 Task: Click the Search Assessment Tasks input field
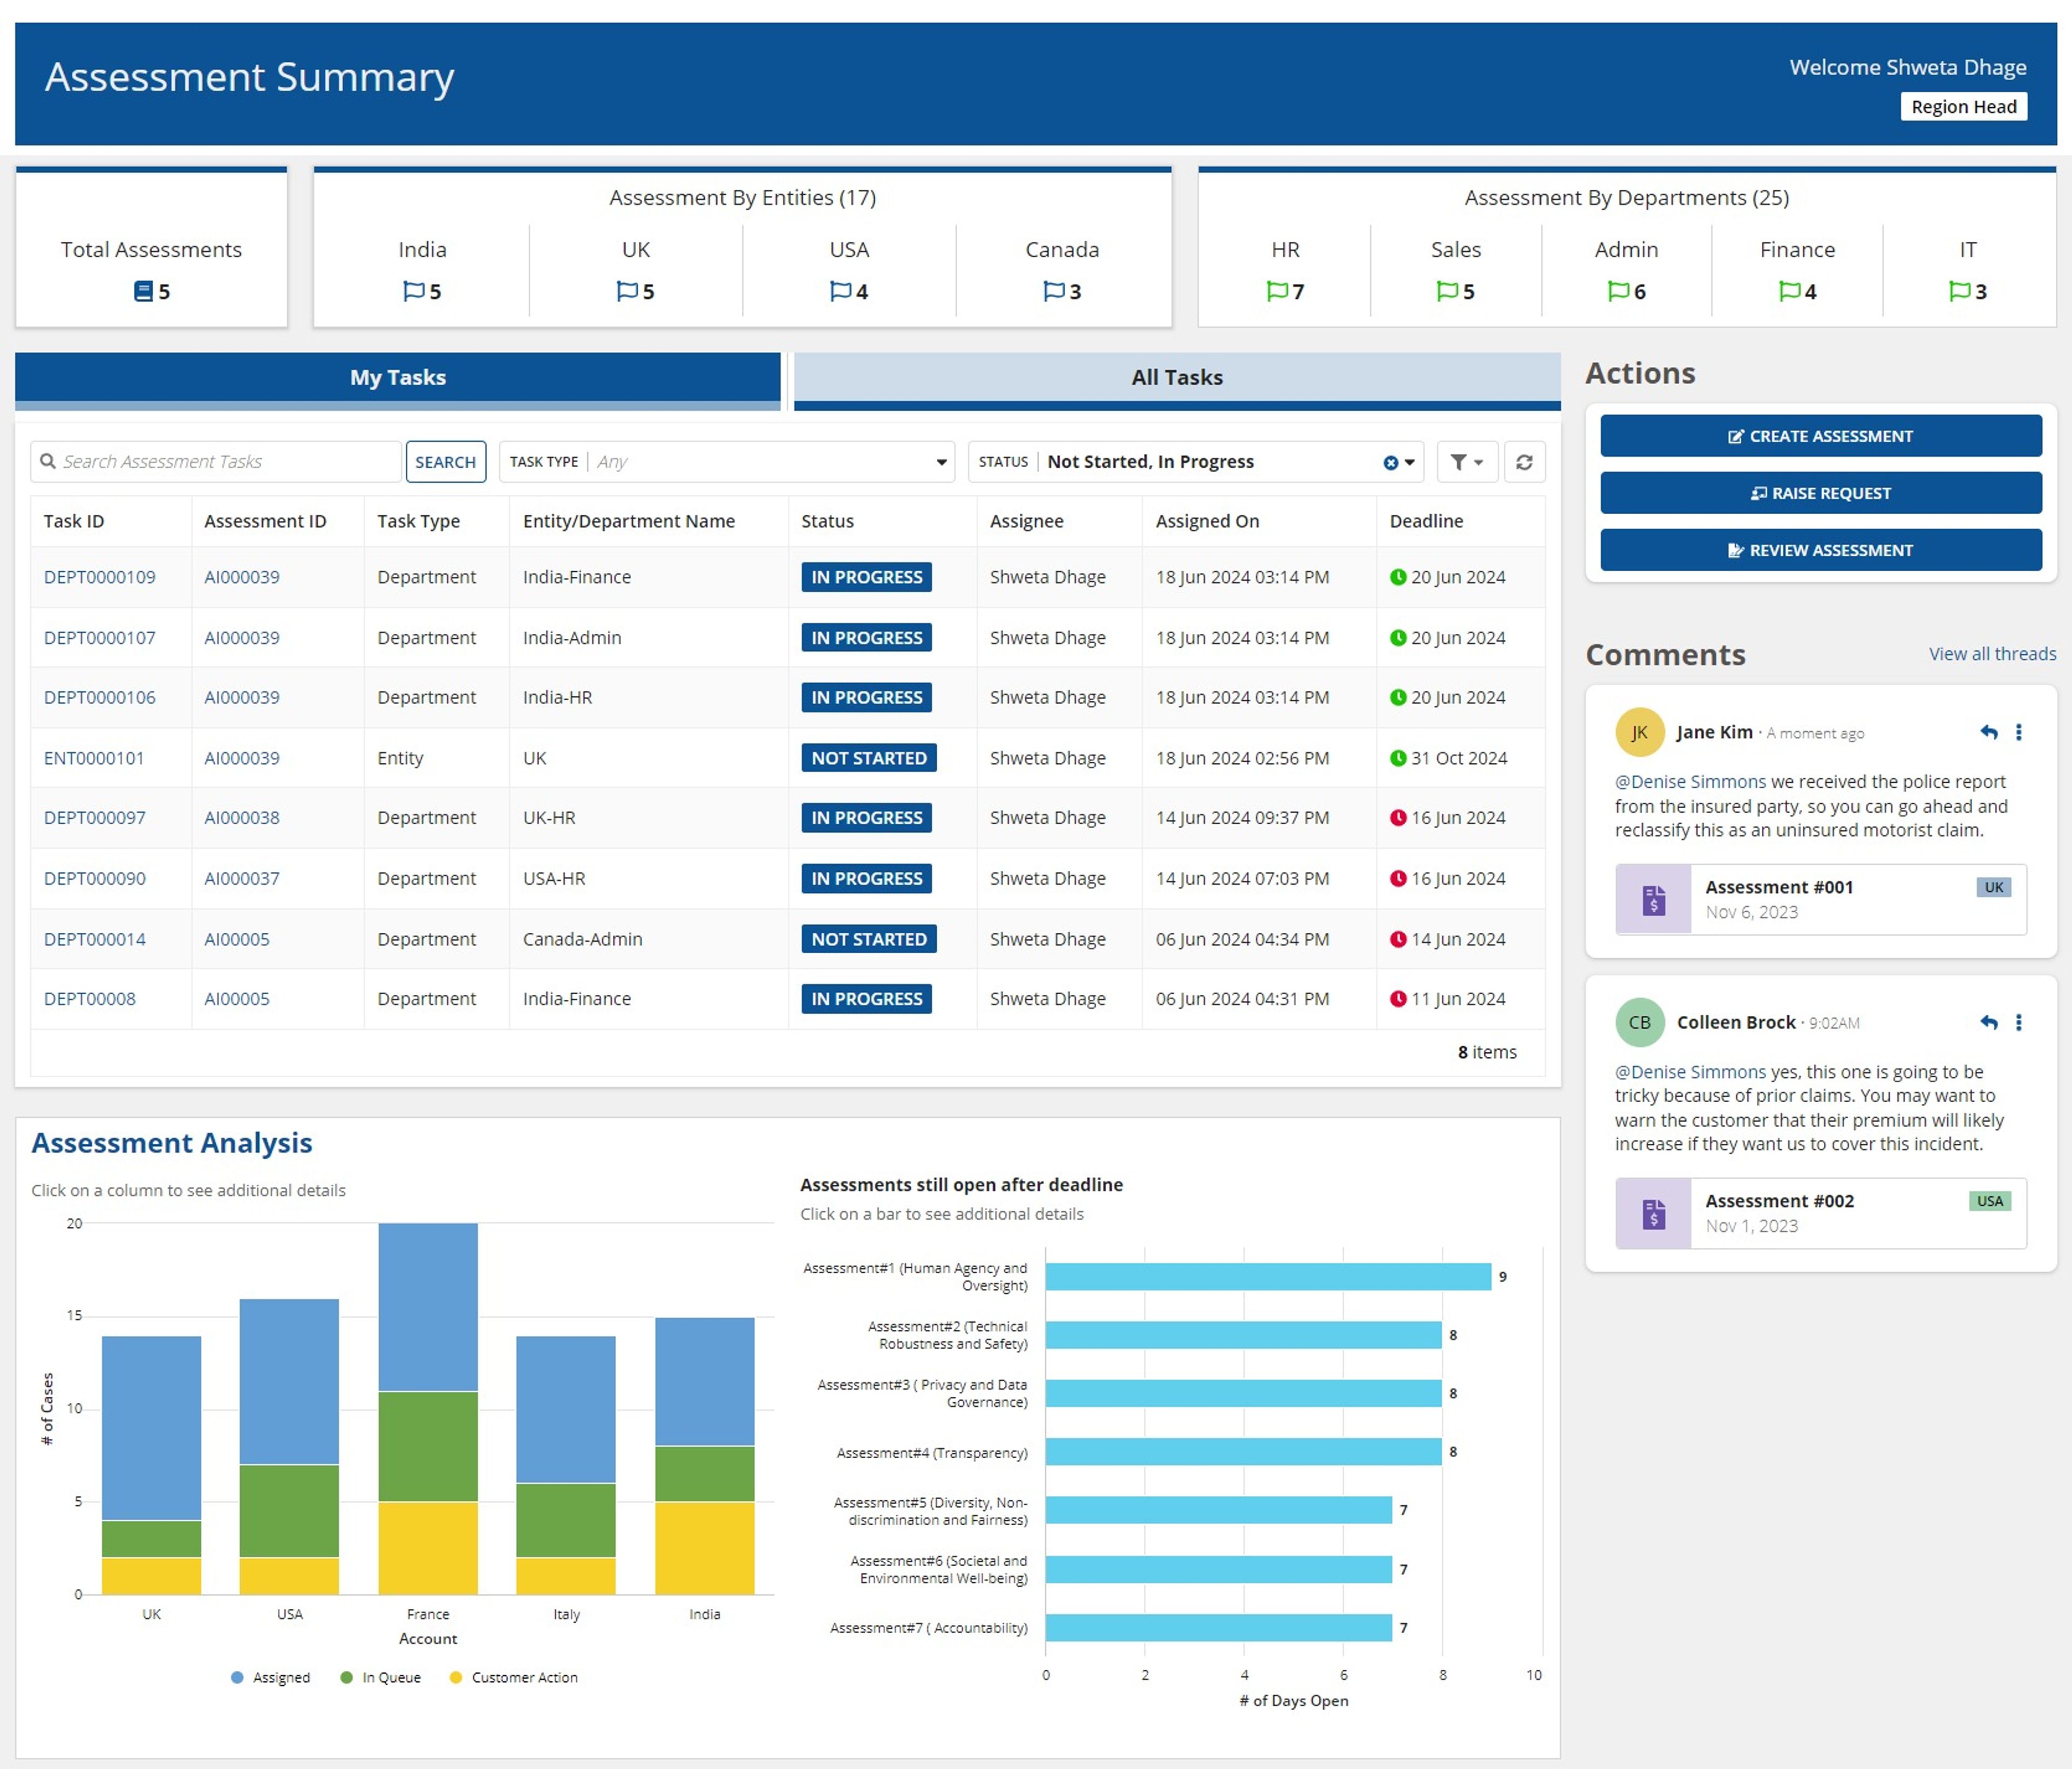click(x=216, y=462)
